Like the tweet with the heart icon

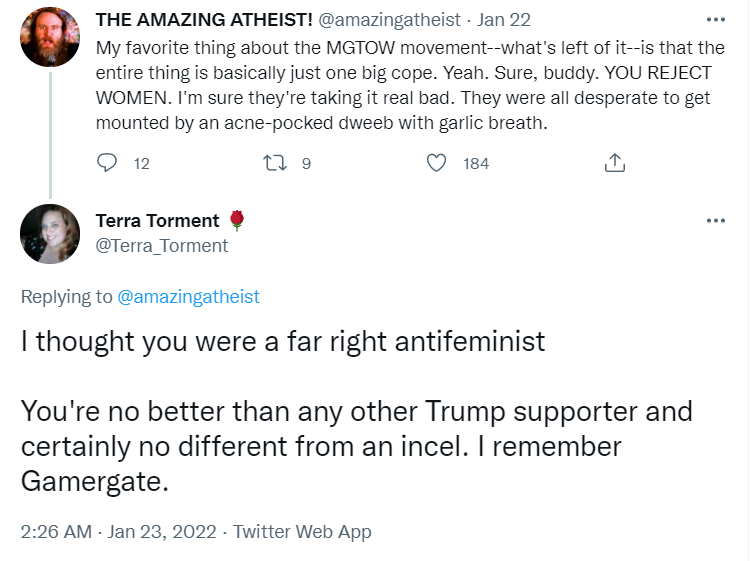pyautogui.click(x=436, y=163)
